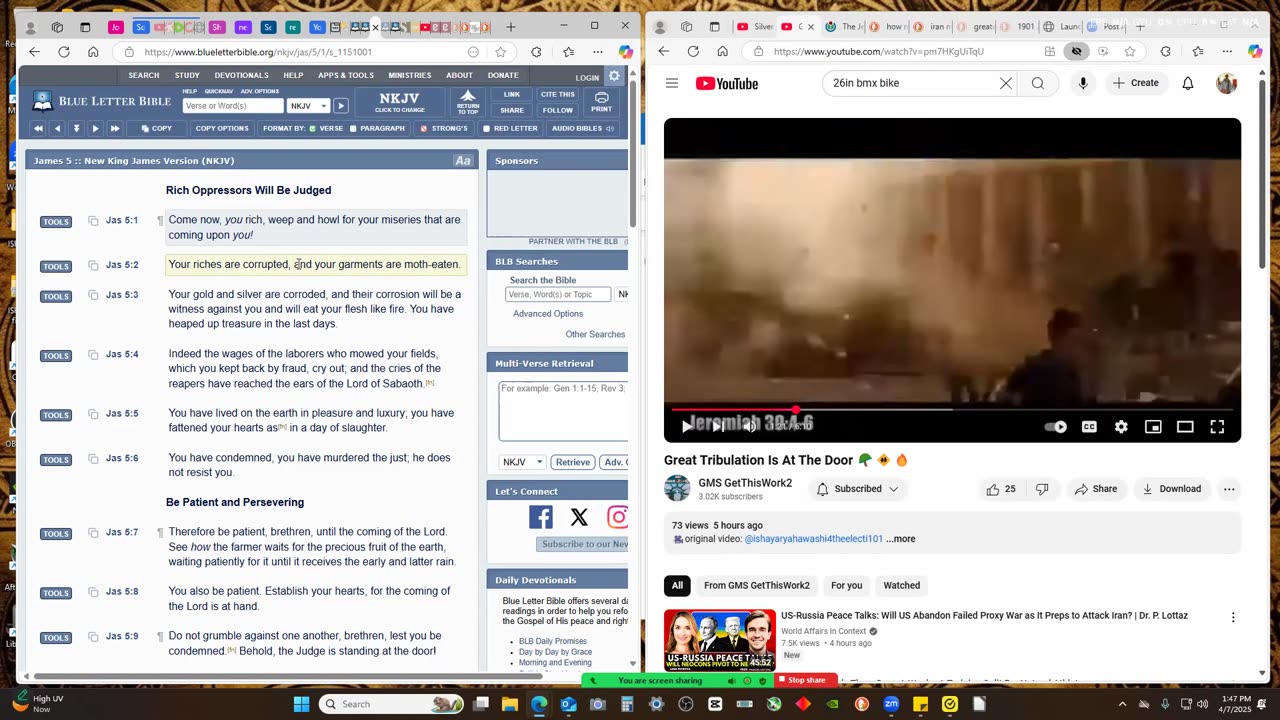Expand Subscribed notification dropdown

click(x=857, y=489)
